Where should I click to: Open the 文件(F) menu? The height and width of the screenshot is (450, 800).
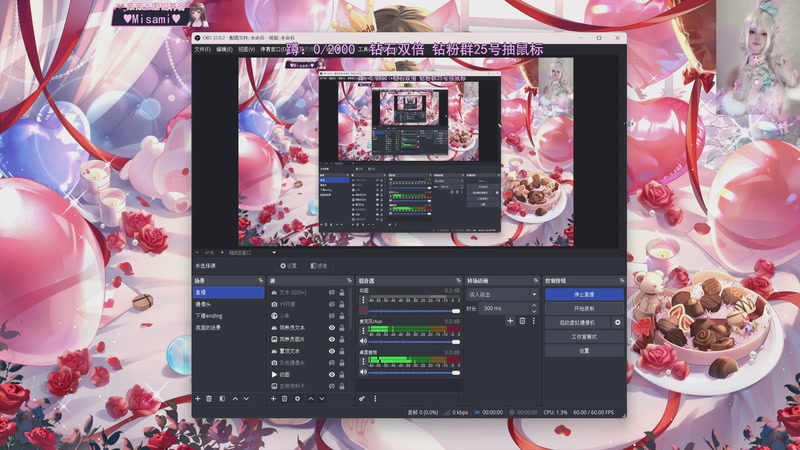coord(203,49)
